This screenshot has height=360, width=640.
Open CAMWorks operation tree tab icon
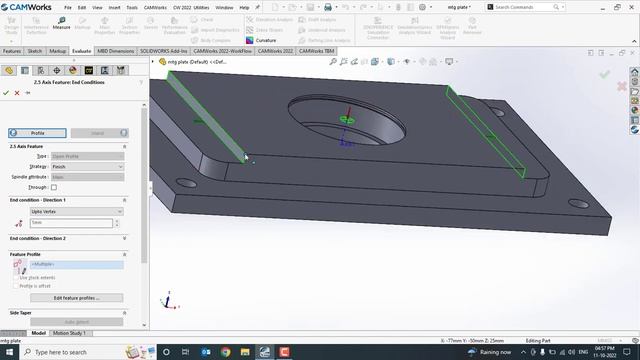pyautogui.click(x=104, y=71)
